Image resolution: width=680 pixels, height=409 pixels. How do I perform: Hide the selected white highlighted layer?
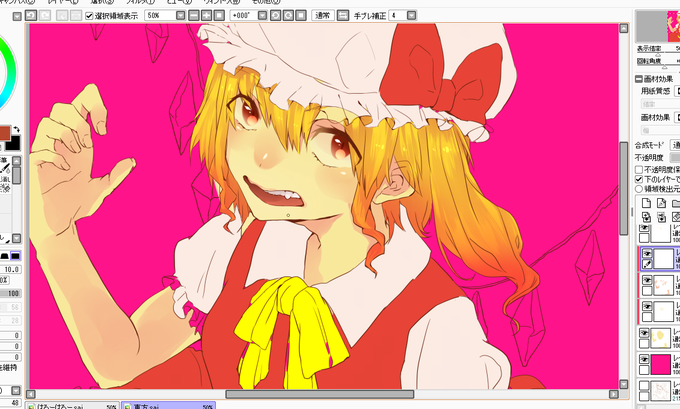click(647, 254)
